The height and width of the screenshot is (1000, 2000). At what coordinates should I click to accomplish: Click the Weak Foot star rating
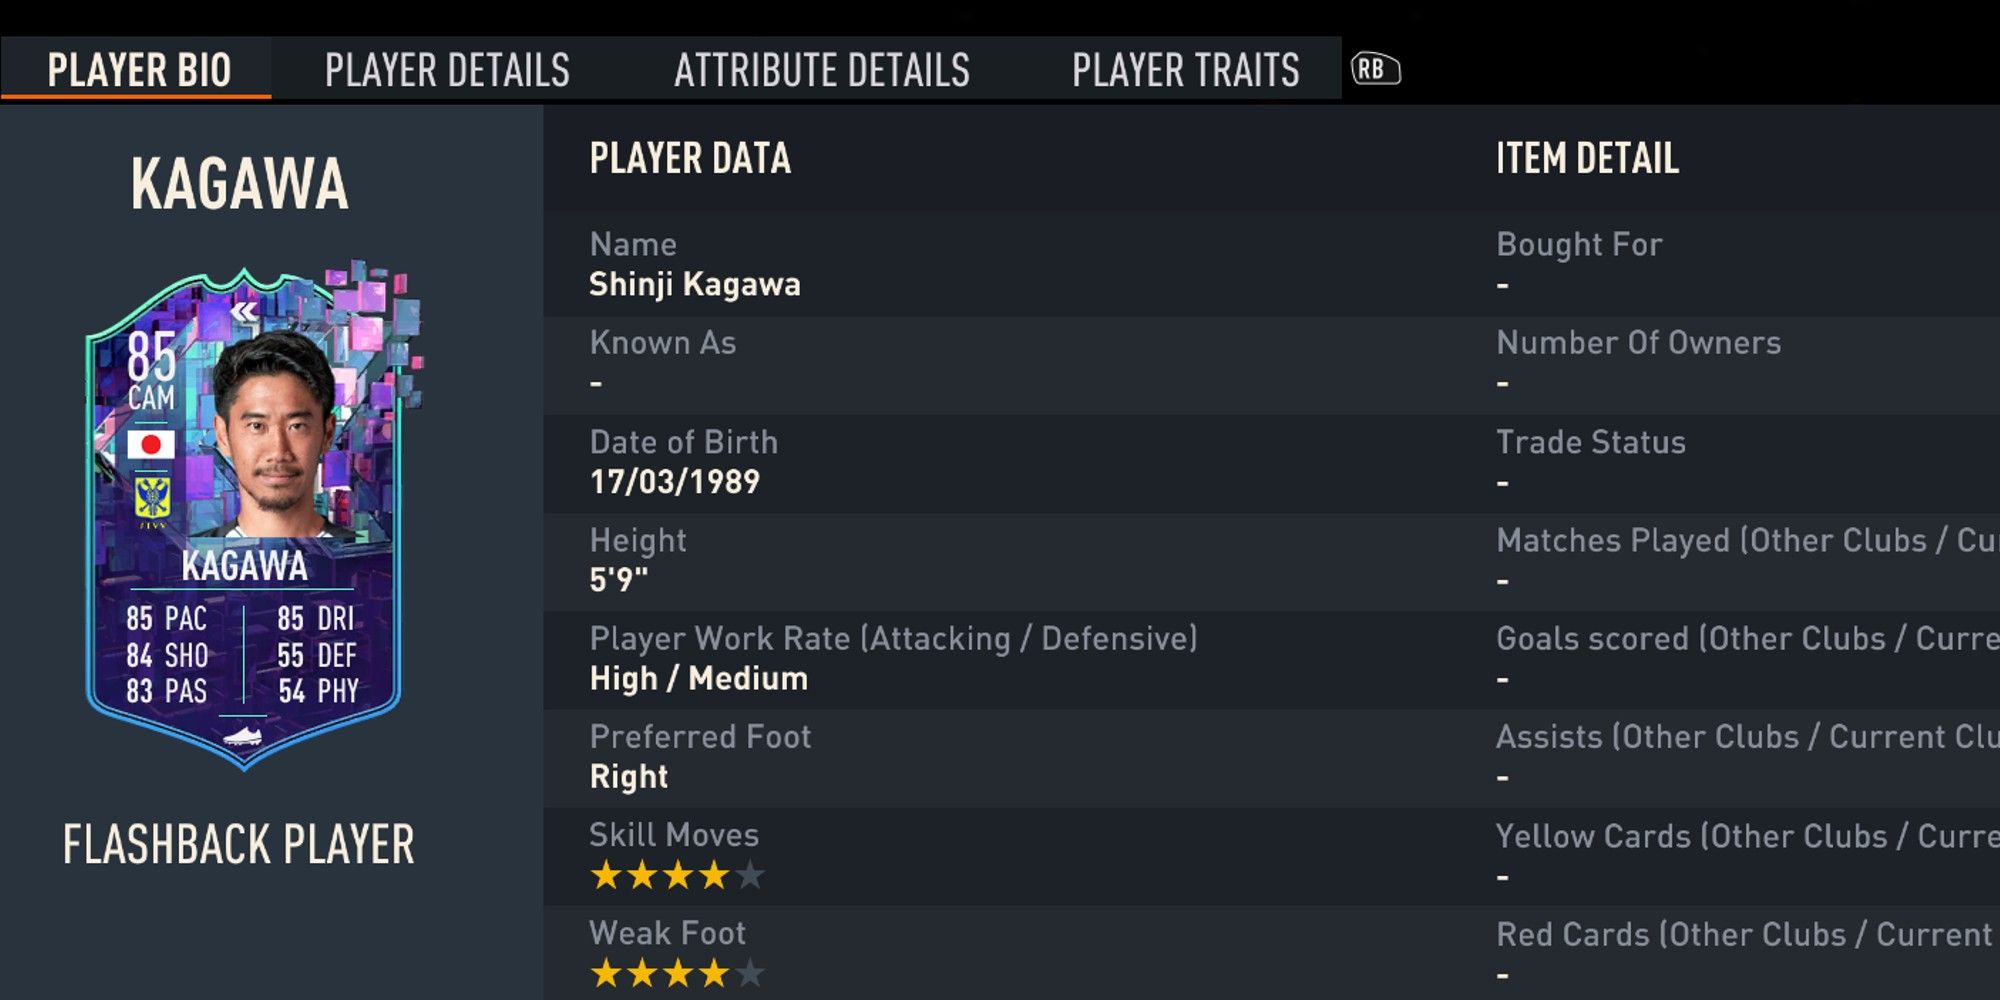(677, 973)
